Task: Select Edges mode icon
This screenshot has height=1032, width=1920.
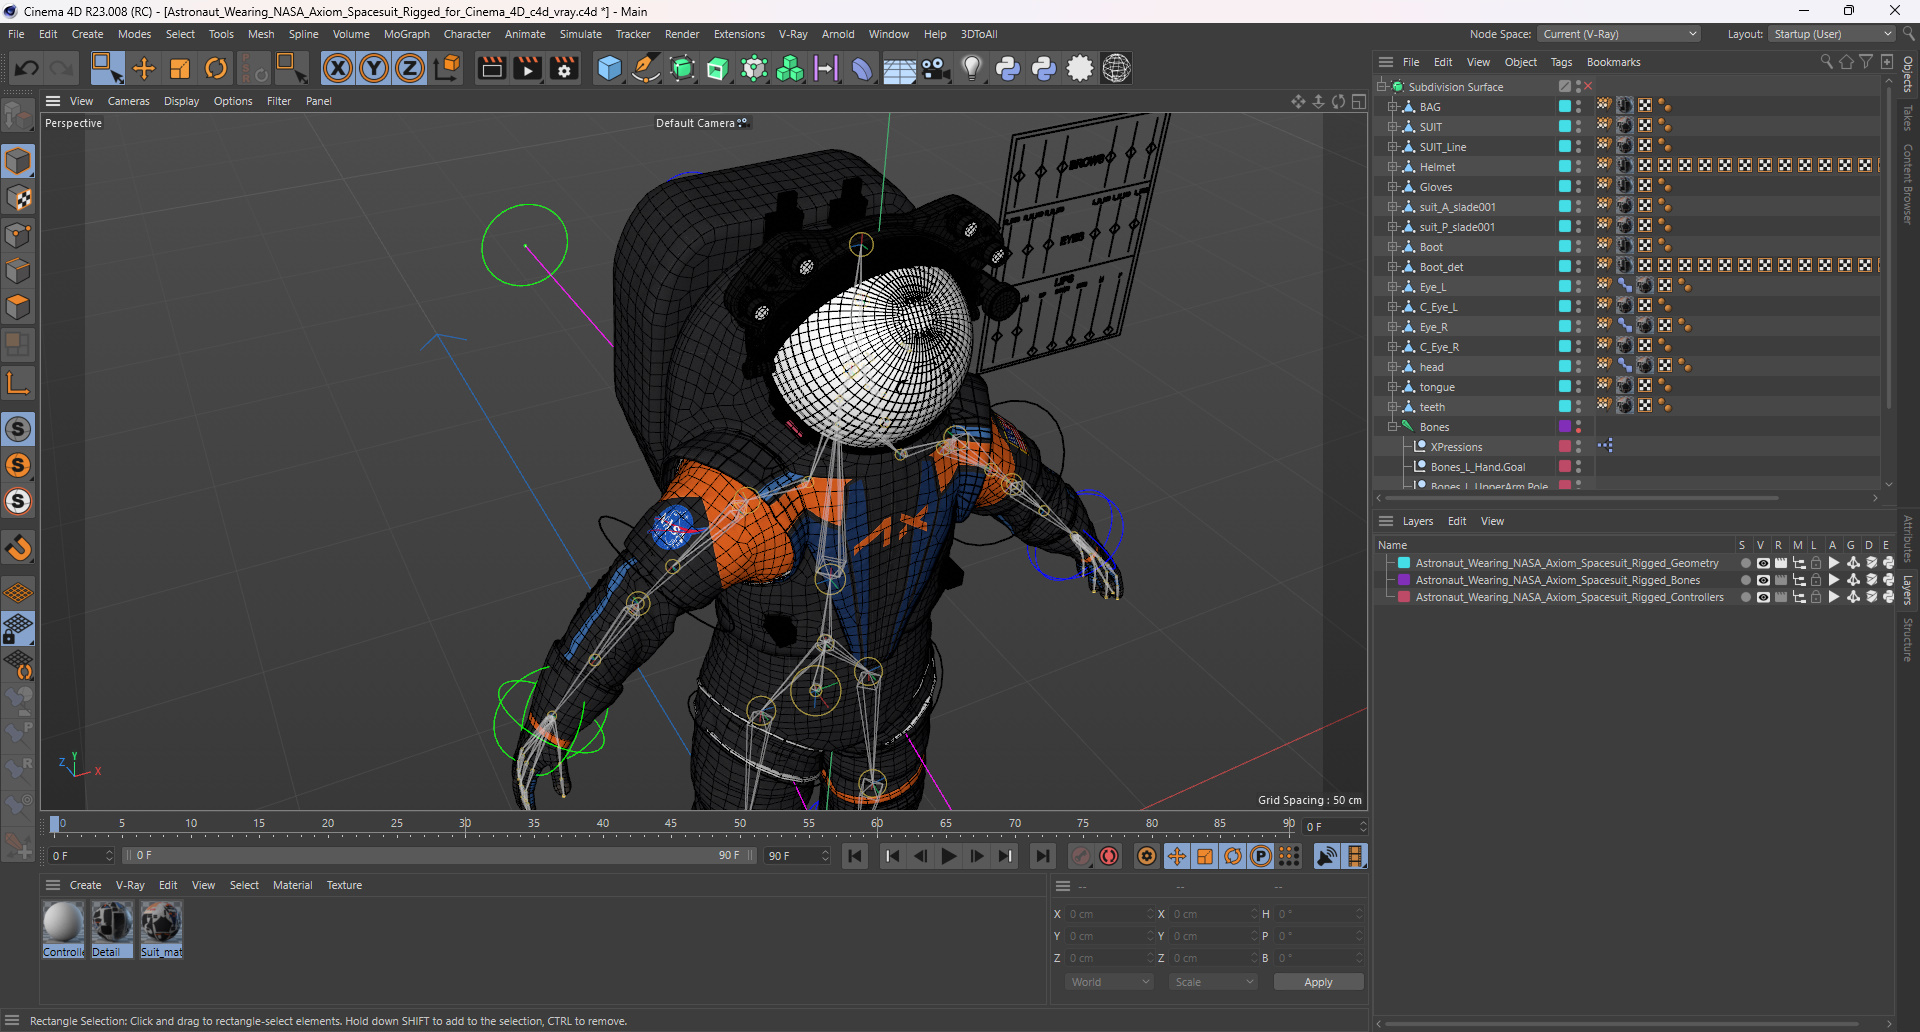Action: pos(18,271)
